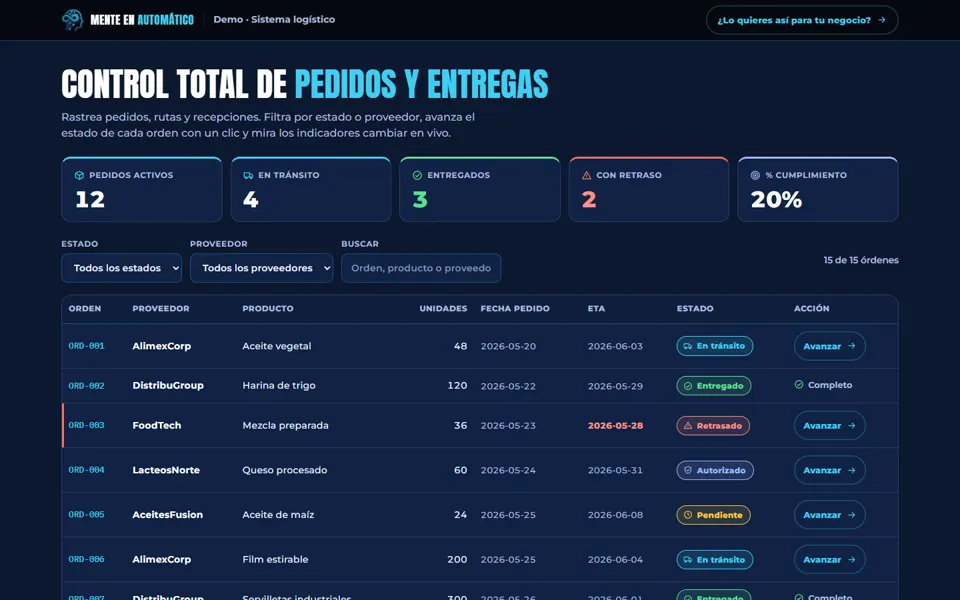
Task: Click the % Cumplimiento value 20%
Action: (x=776, y=200)
